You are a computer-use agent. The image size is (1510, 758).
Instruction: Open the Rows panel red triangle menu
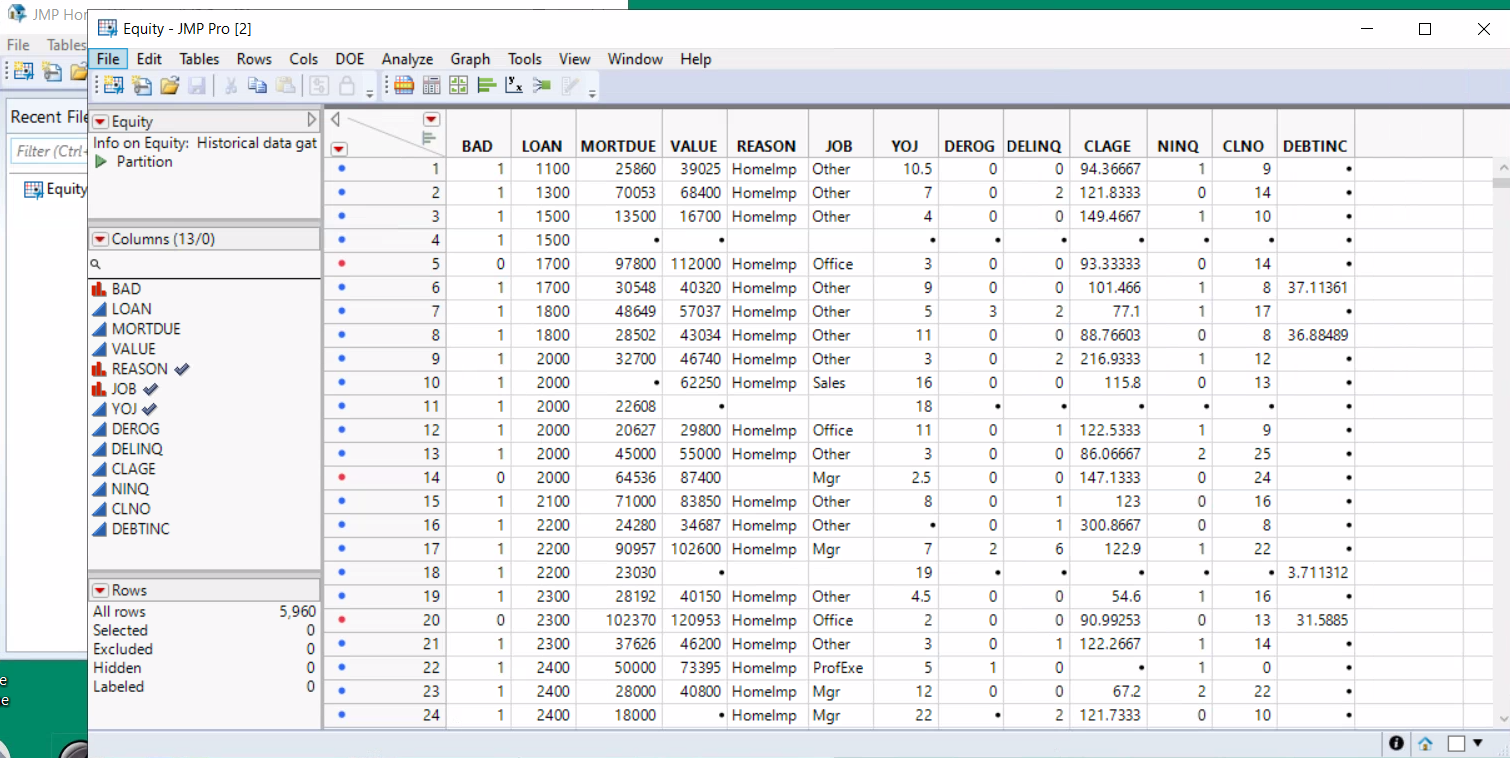click(101, 590)
